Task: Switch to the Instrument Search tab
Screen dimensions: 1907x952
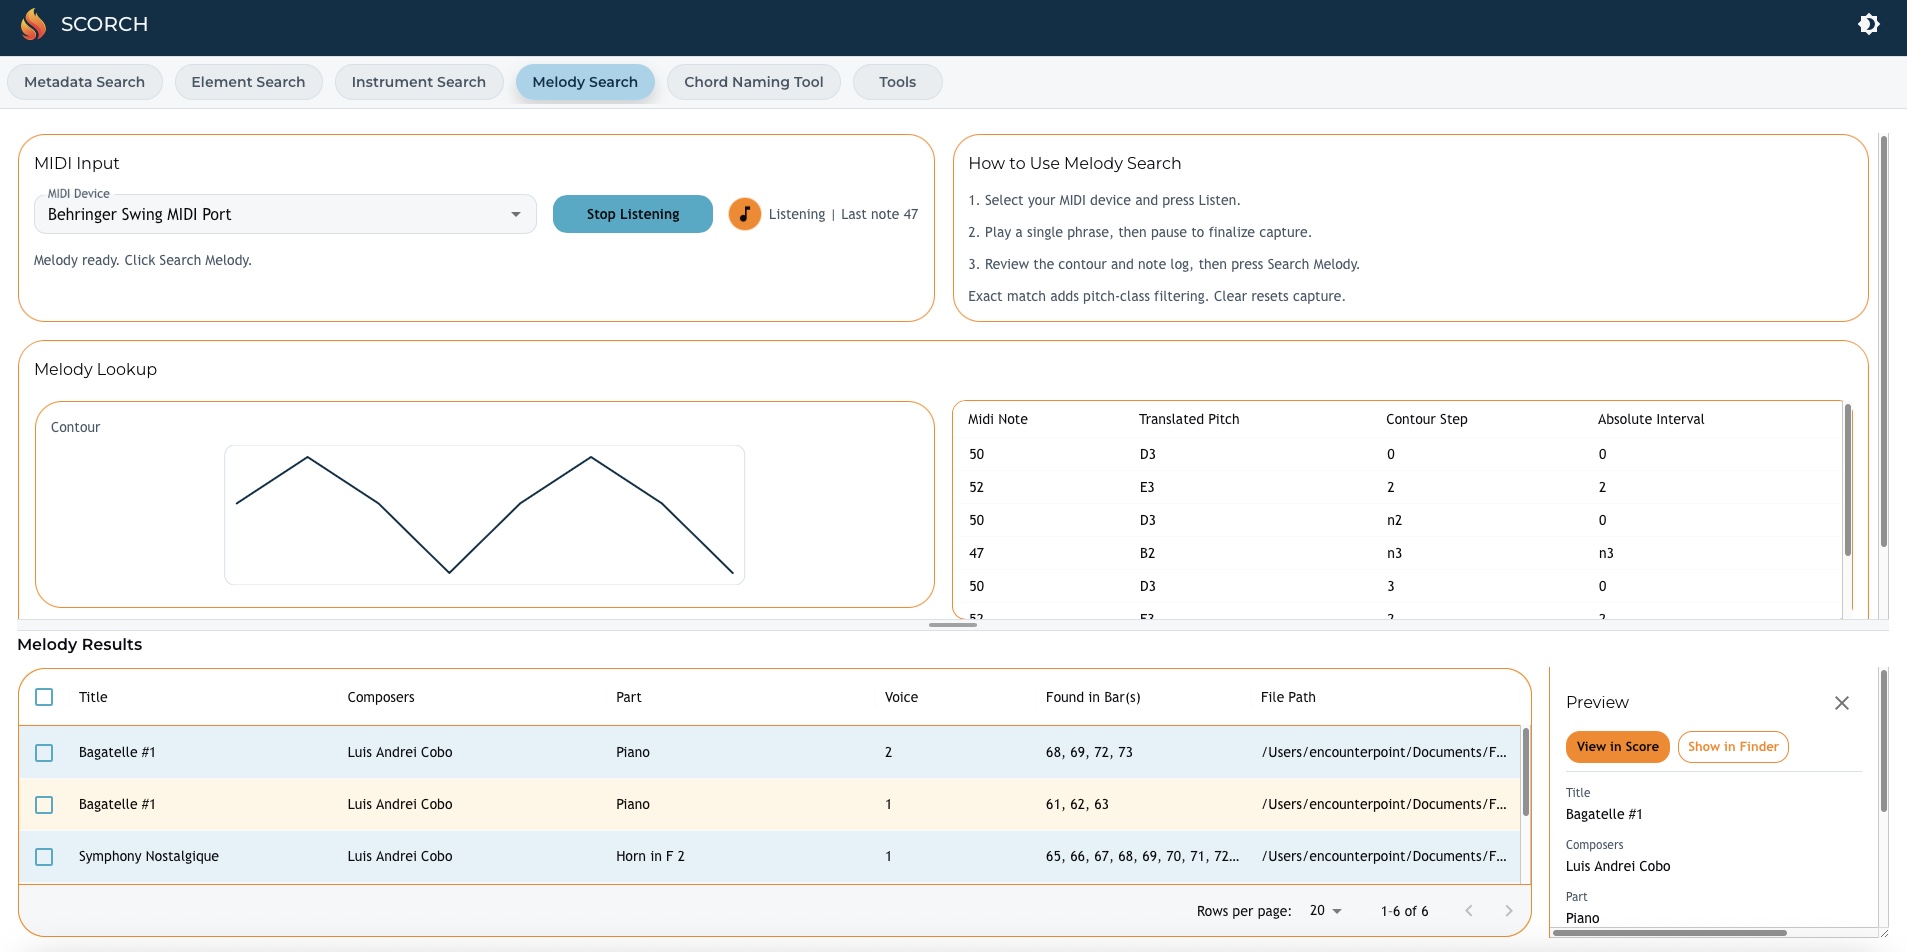Action: (x=418, y=82)
